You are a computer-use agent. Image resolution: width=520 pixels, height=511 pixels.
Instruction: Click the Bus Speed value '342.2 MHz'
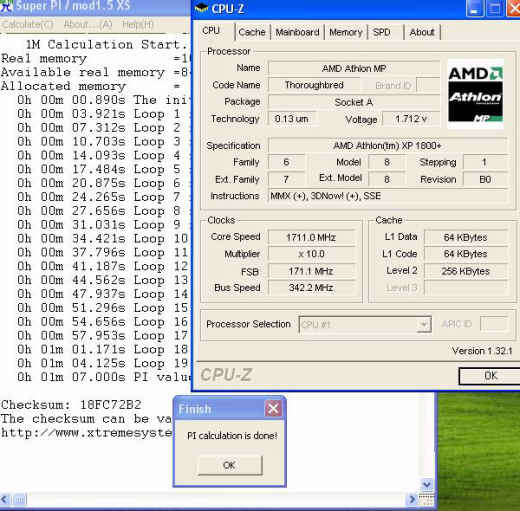point(311,288)
